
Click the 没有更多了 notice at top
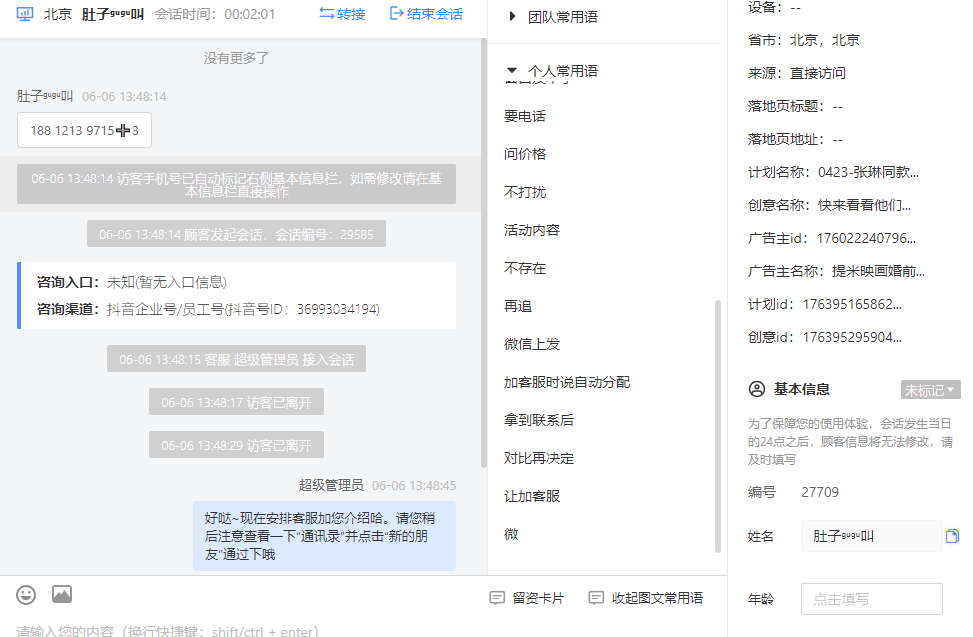[236, 58]
